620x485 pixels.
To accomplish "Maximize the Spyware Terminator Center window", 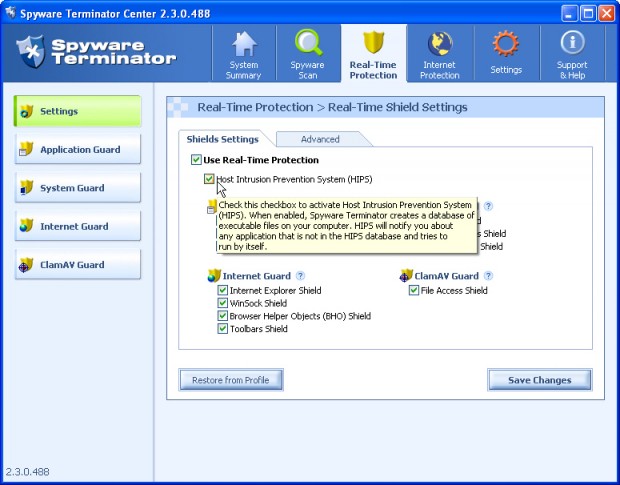I will tap(588, 14).
